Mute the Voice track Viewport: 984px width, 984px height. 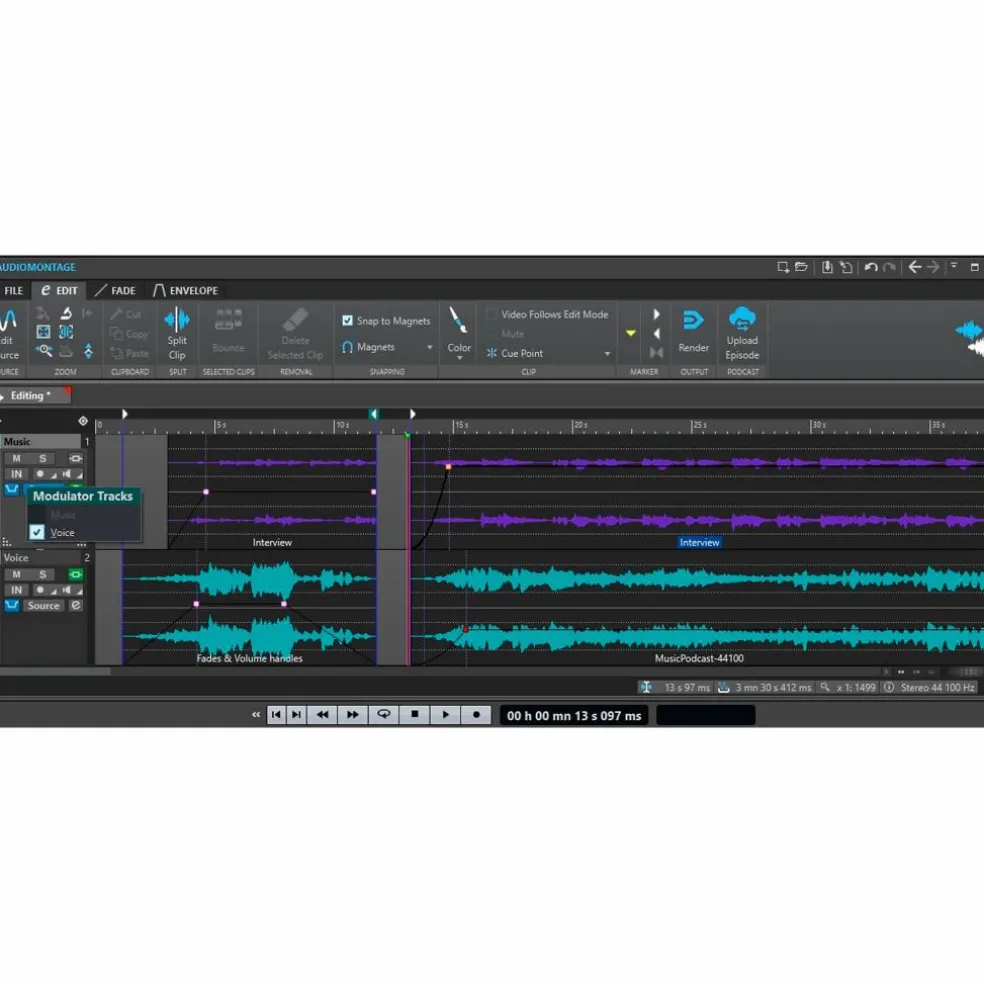(17, 574)
